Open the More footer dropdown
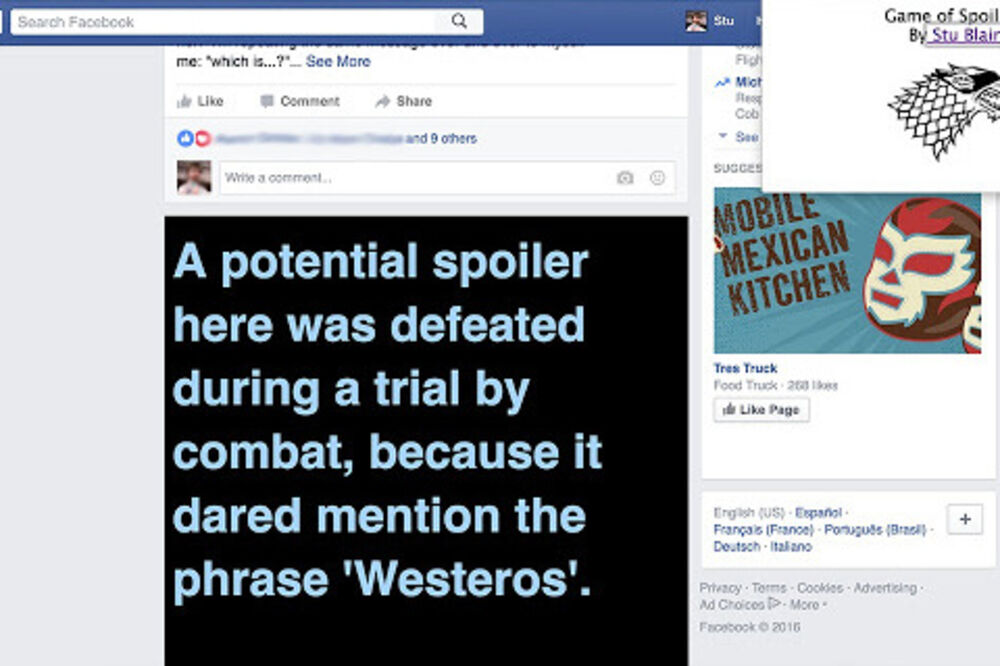Image resolution: width=1000 pixels, height=666 pixels. pos(807,605)
